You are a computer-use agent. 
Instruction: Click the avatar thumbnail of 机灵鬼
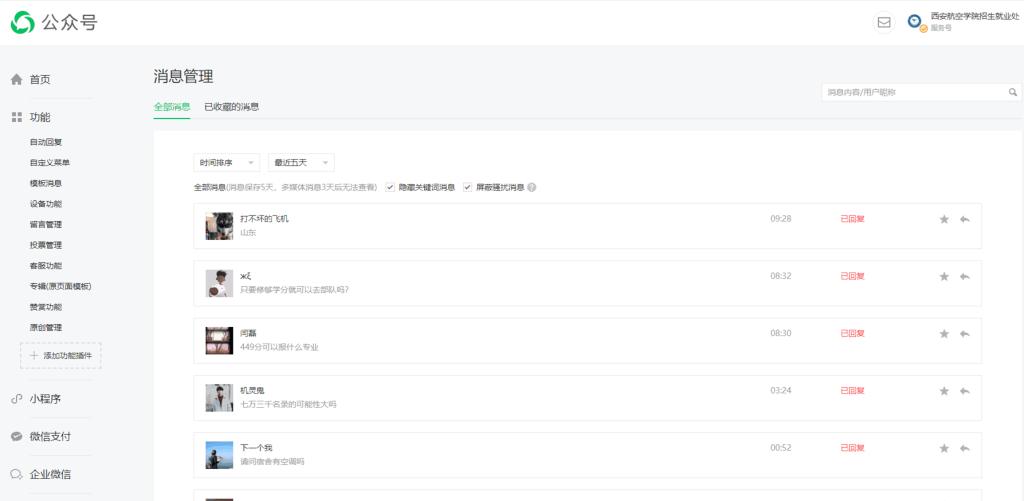click(x=219, y=397)
